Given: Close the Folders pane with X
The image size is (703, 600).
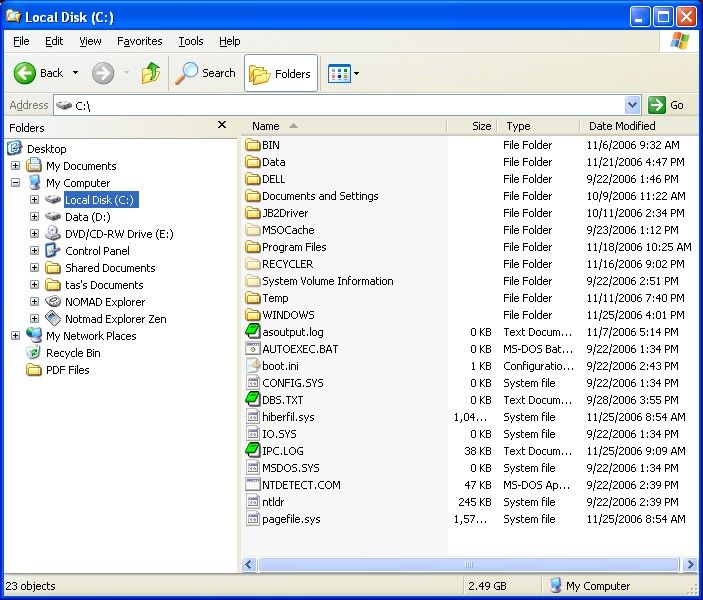Looking at the screenshot, I should (x=221, y=125).
